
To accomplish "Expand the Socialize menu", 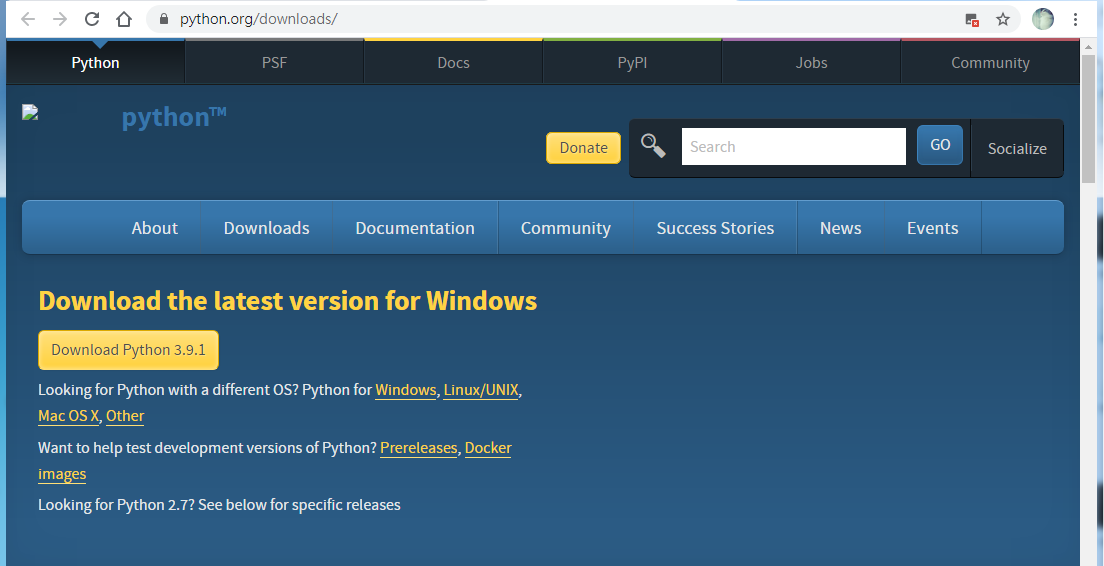I will click(1017, 149).
